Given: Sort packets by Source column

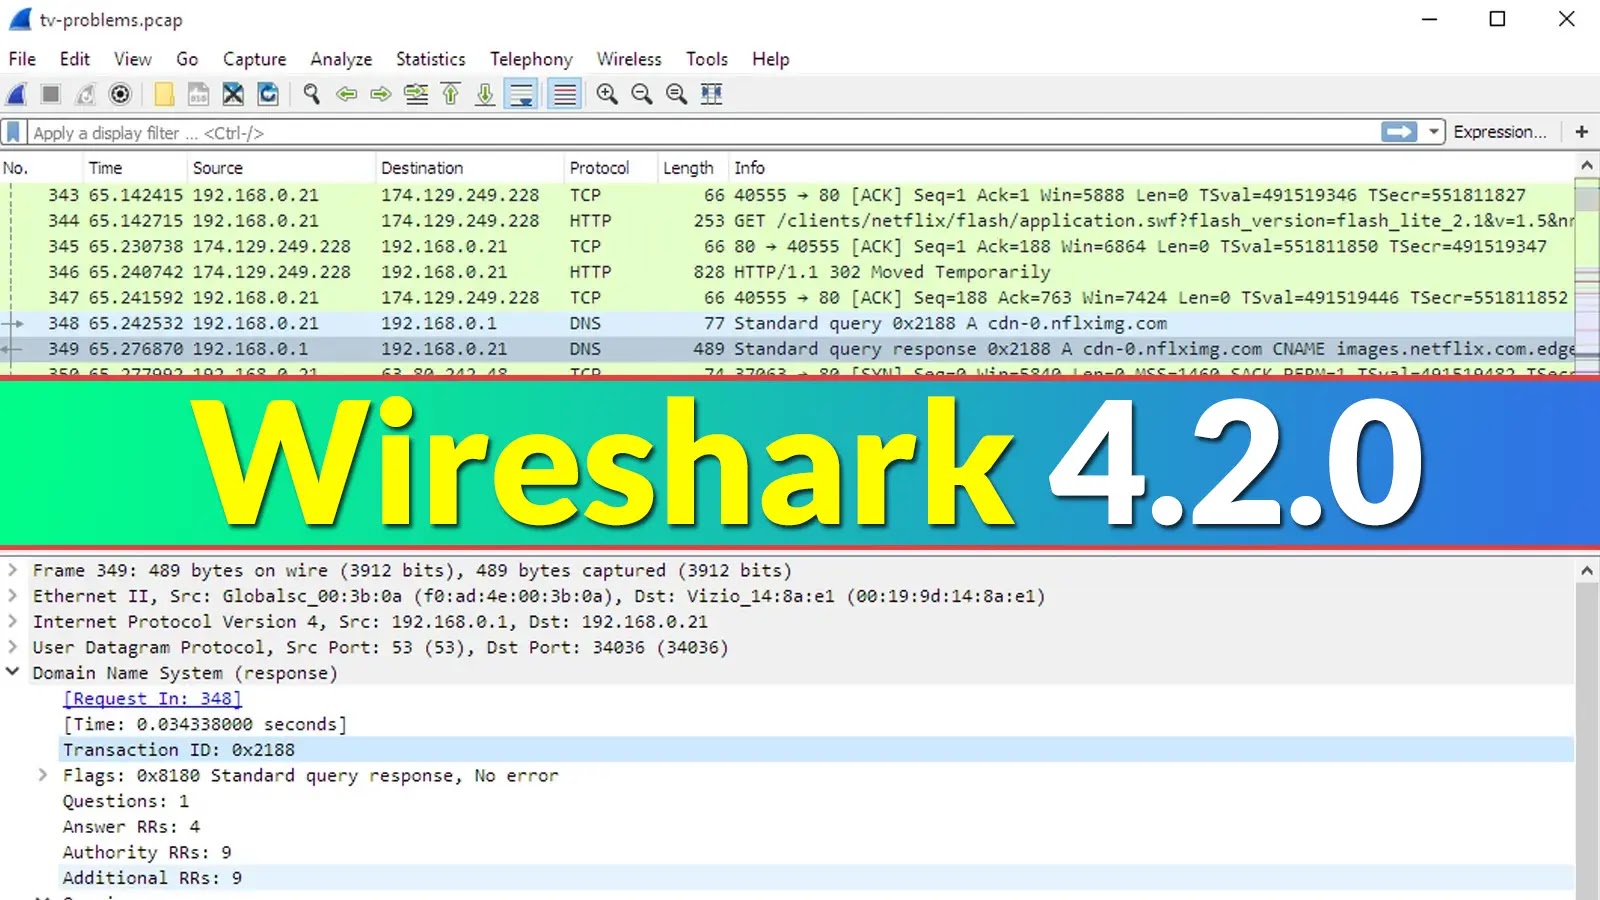Looking at the screenshot, I should pos(282,168).
